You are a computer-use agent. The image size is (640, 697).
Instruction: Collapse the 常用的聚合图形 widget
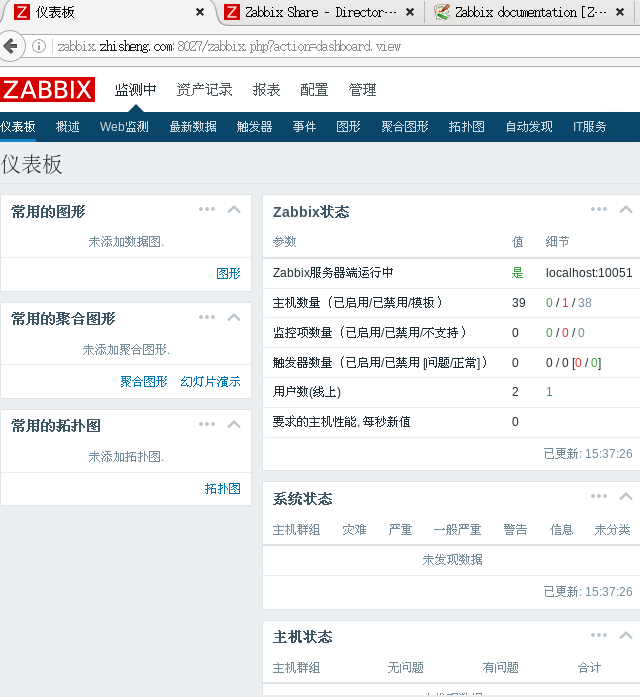tap(234, 317)
